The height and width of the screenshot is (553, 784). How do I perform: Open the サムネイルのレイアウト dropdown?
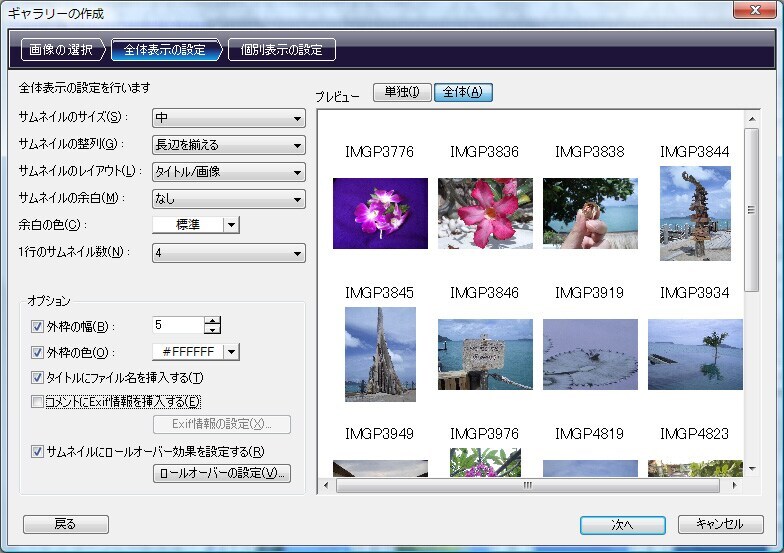[228, 172]
